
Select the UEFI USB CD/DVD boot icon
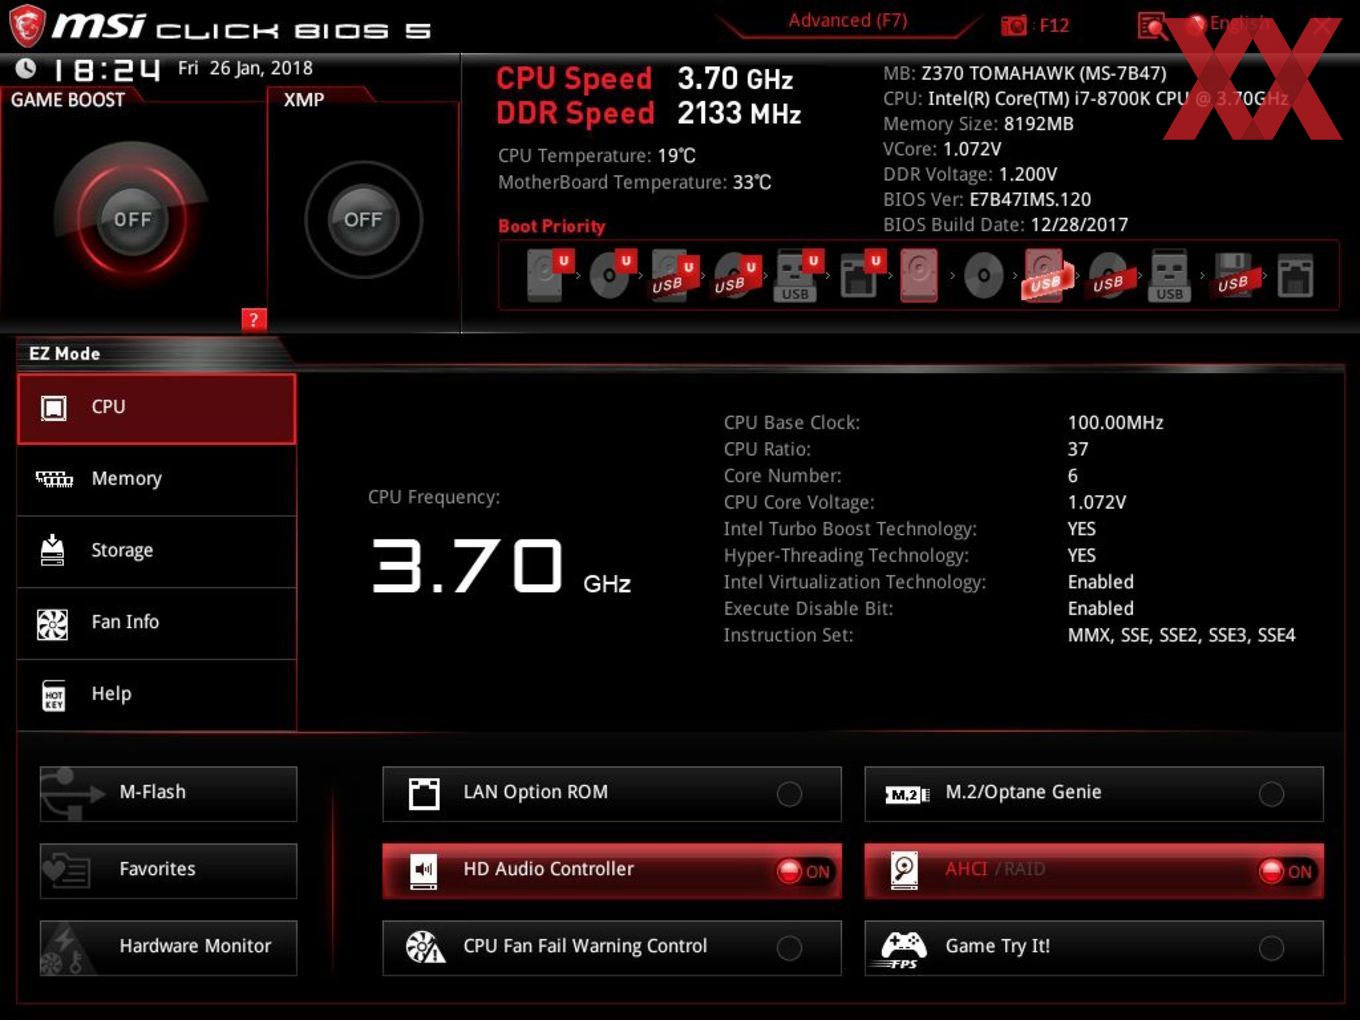(x=735, y=275)
